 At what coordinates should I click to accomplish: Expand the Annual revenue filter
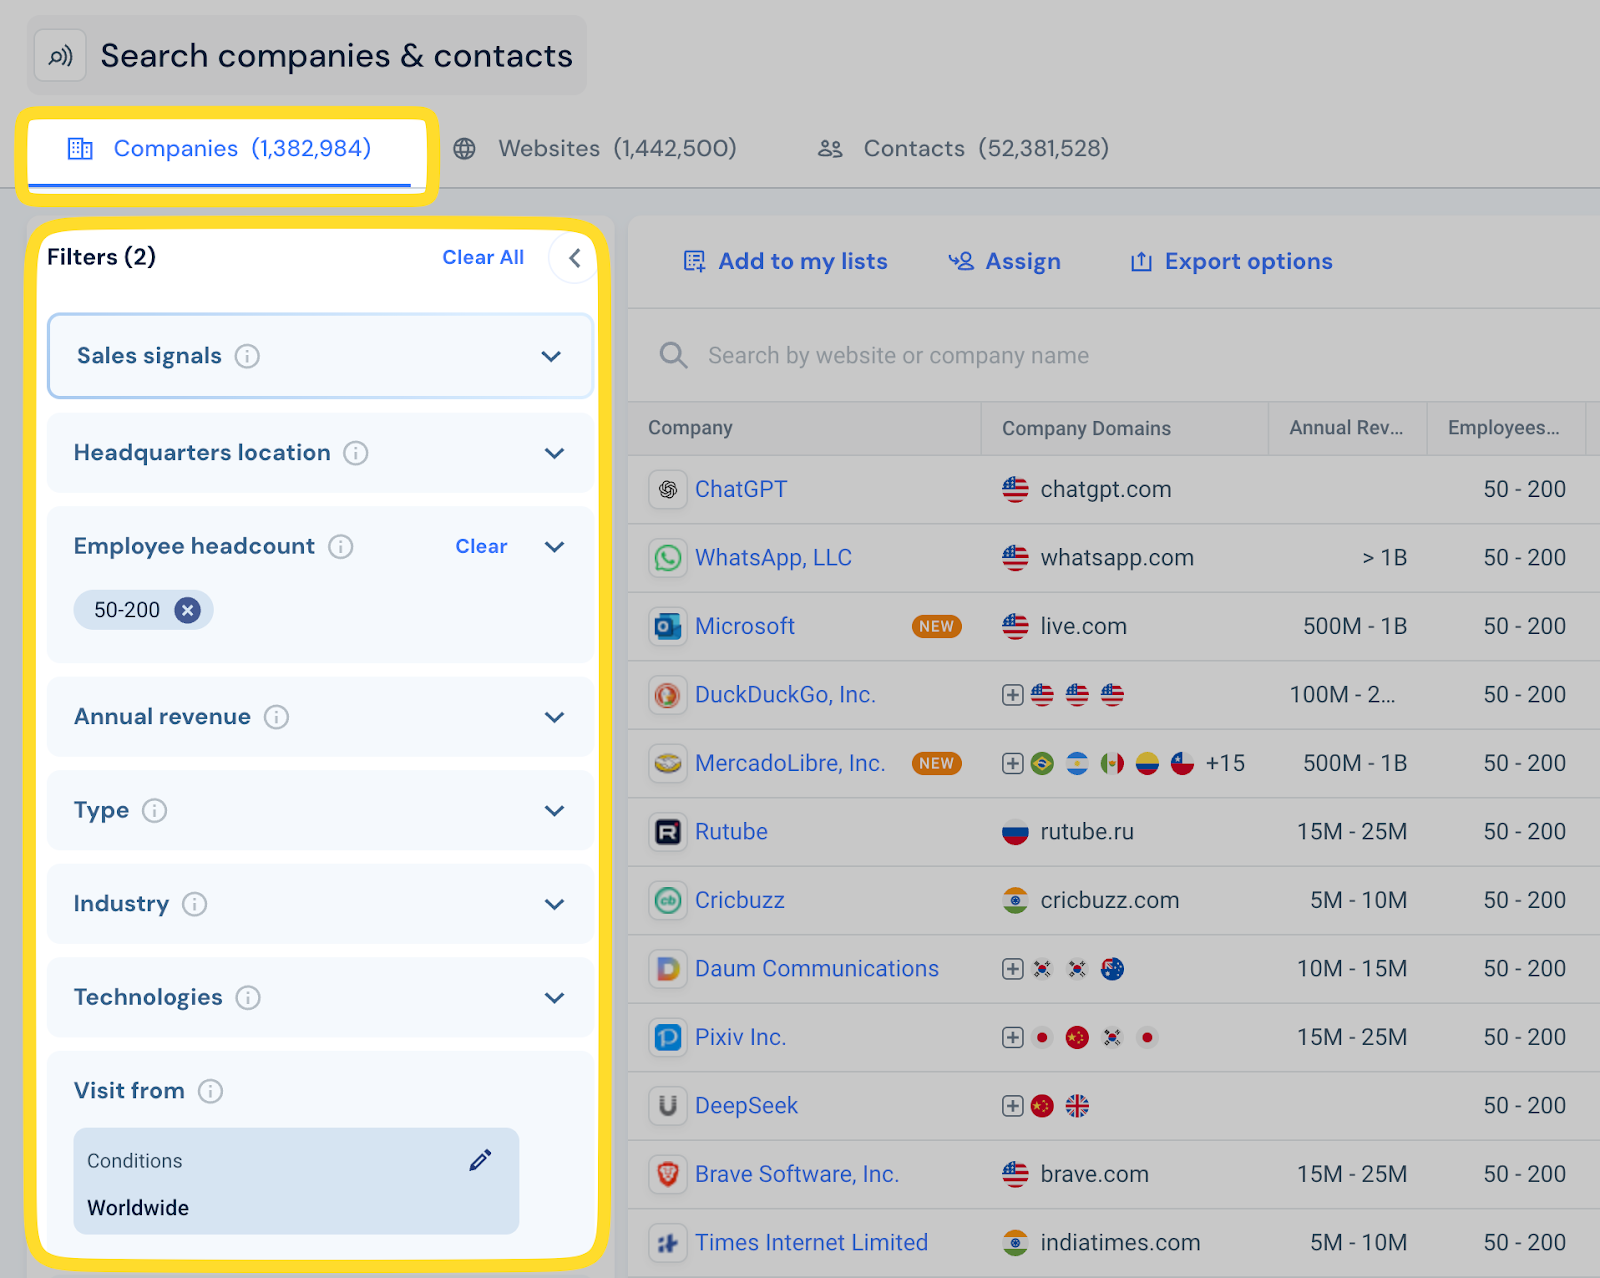[x=554, y=717]
